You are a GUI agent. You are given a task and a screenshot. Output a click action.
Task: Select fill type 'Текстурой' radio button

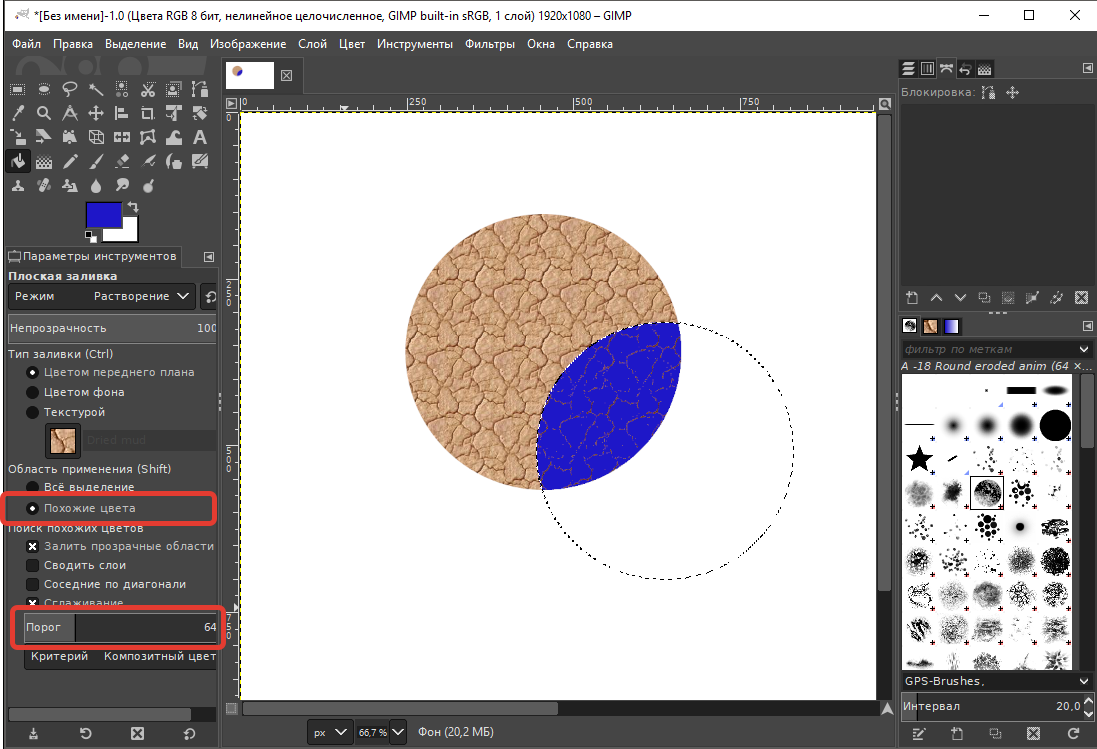(x=33, y=412)
